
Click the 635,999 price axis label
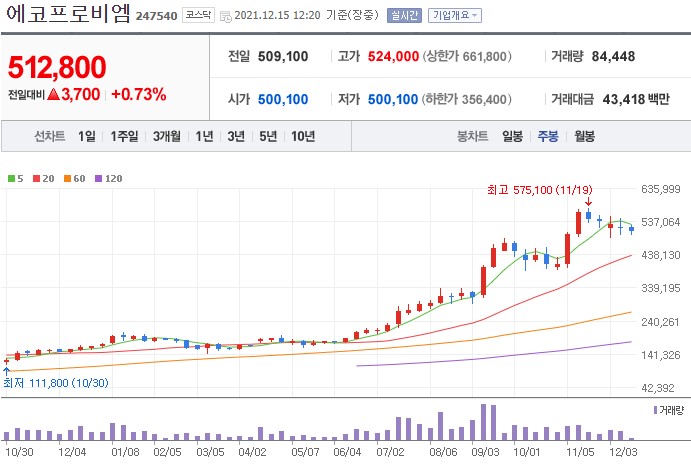(661, 189)
